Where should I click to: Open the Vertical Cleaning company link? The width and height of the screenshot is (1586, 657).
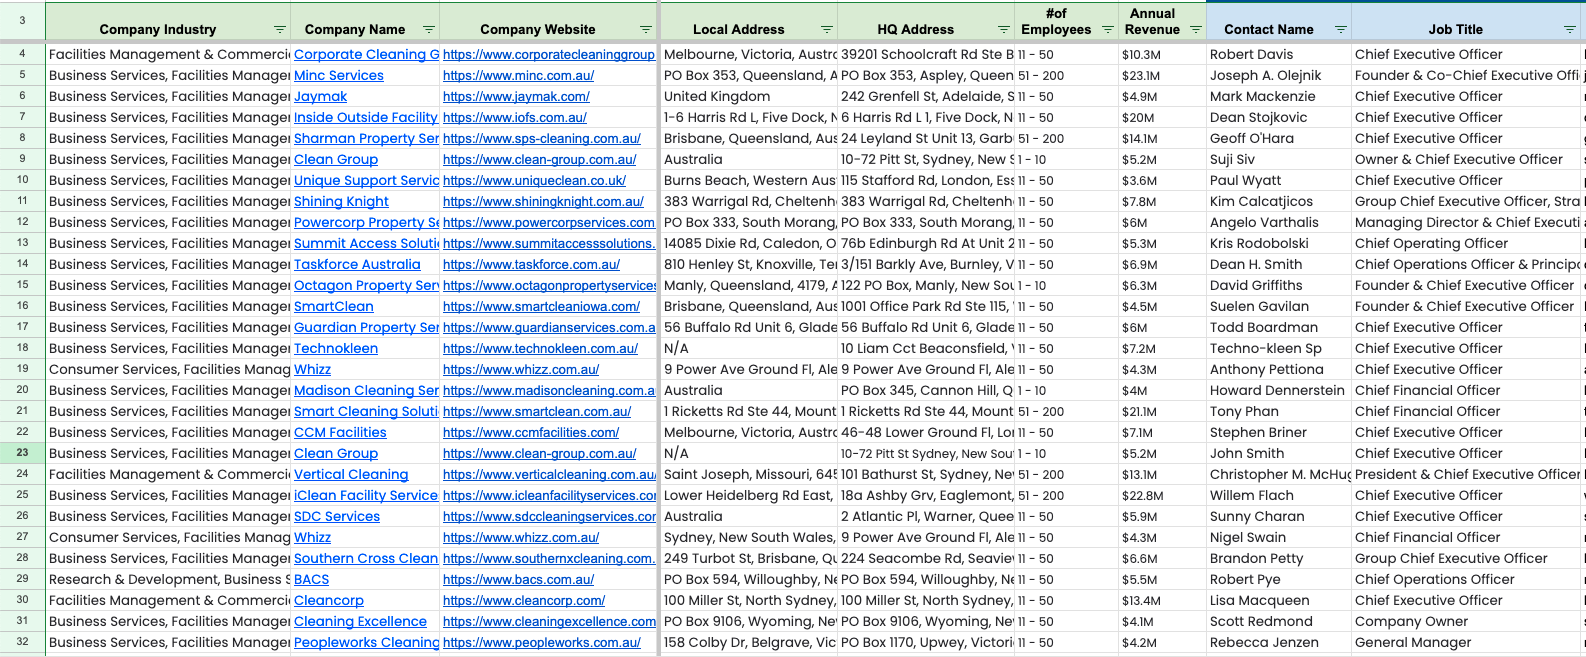pos(351,475)
